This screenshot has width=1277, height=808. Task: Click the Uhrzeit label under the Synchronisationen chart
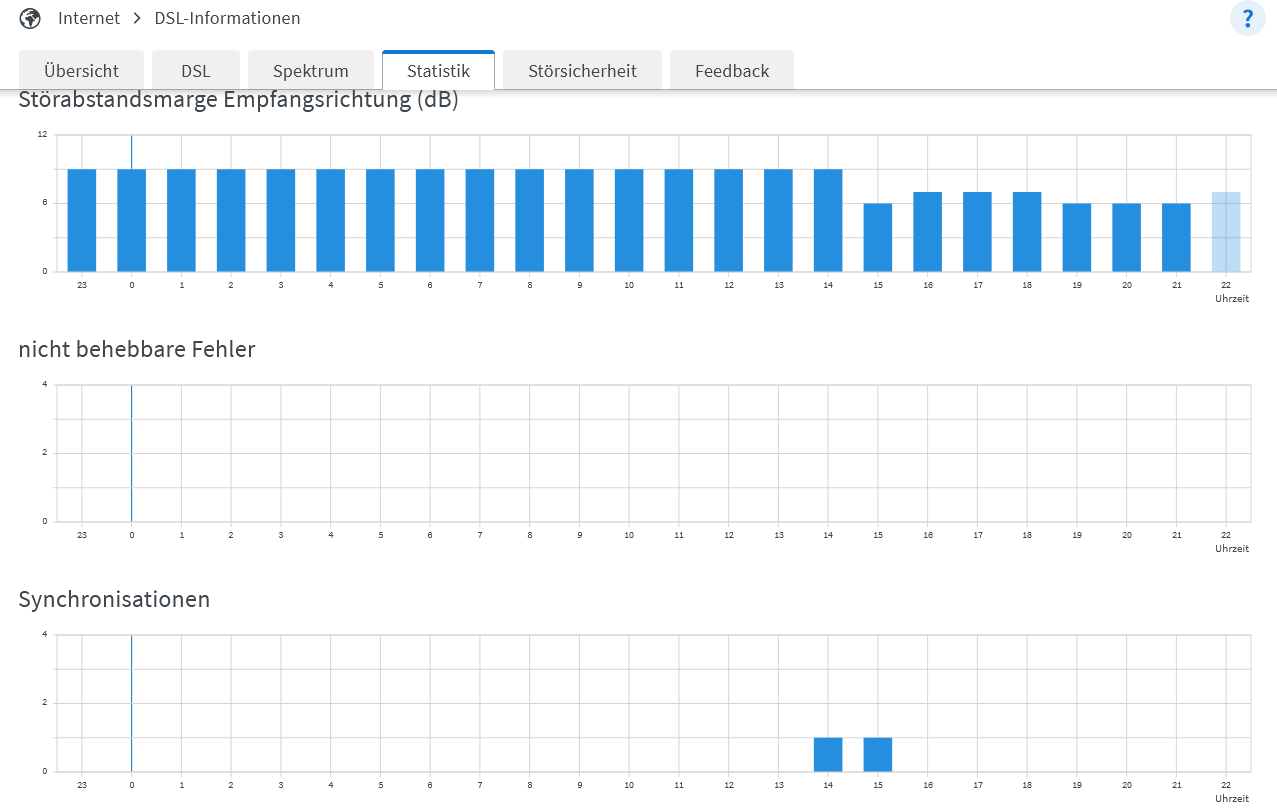point(1232,798)
